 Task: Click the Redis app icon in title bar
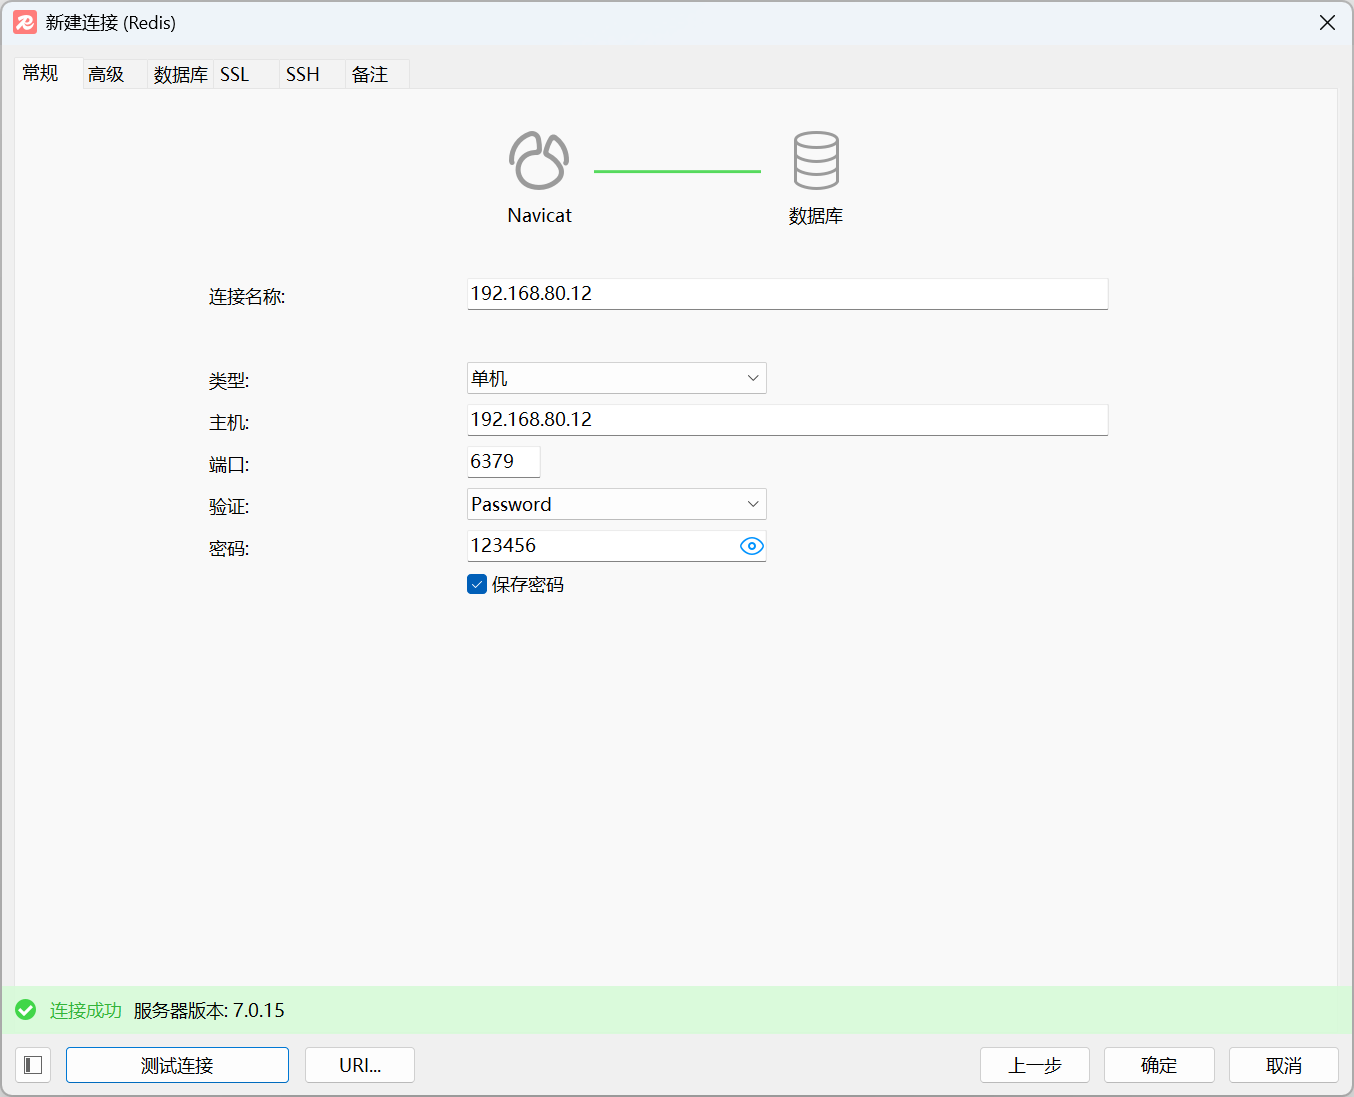tap(25, 22)
